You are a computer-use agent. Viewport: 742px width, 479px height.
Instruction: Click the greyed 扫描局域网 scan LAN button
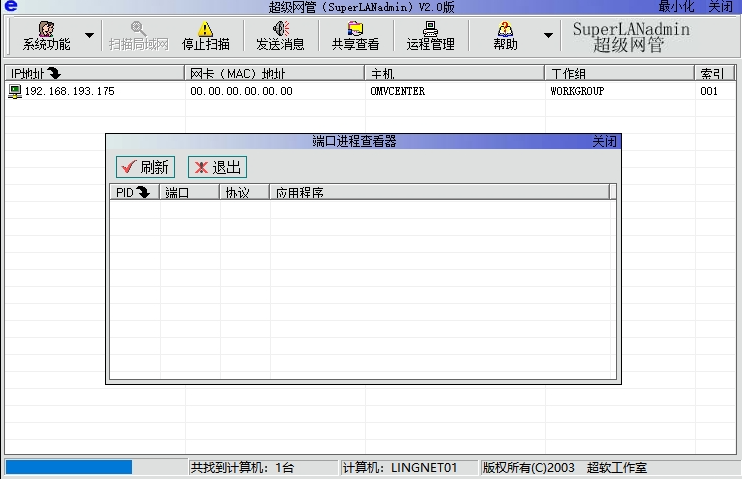pos(138,36)
